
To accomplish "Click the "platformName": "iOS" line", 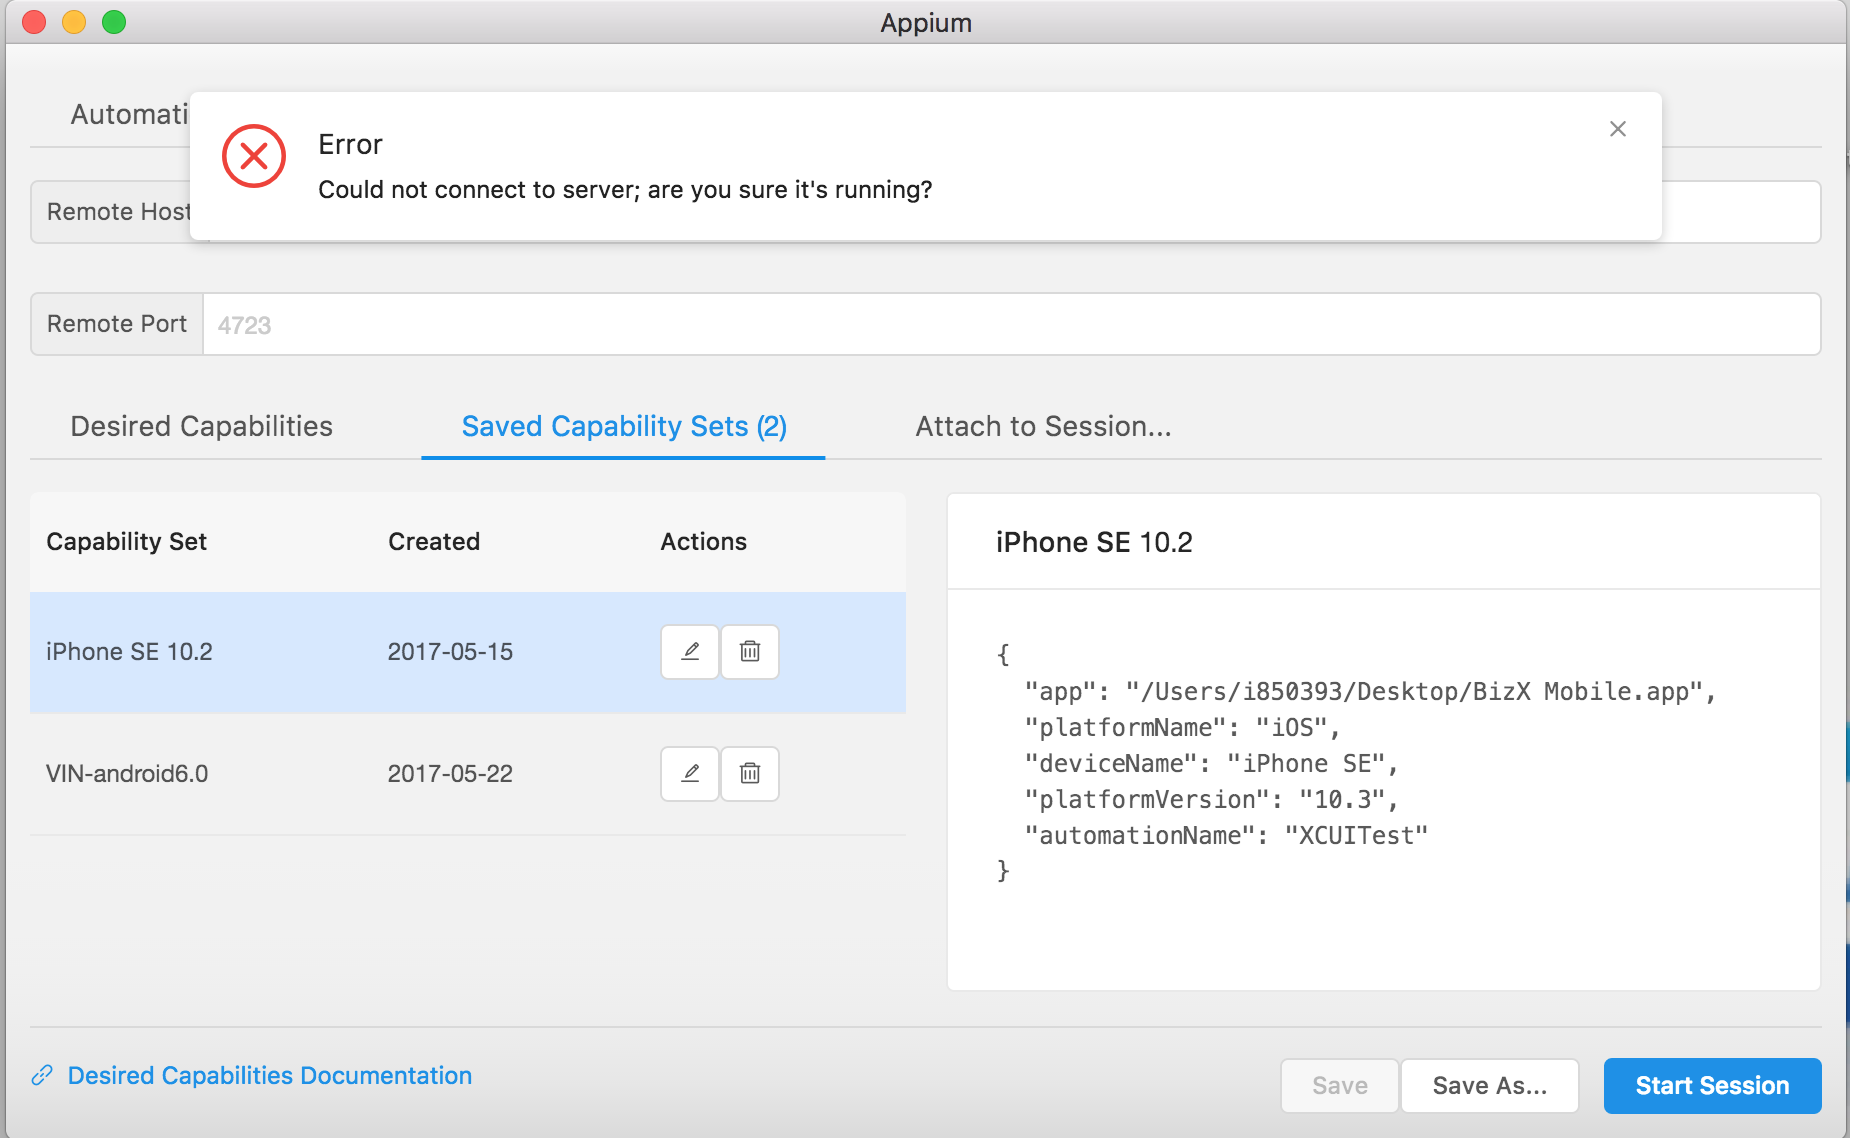I will [1182, 728].
